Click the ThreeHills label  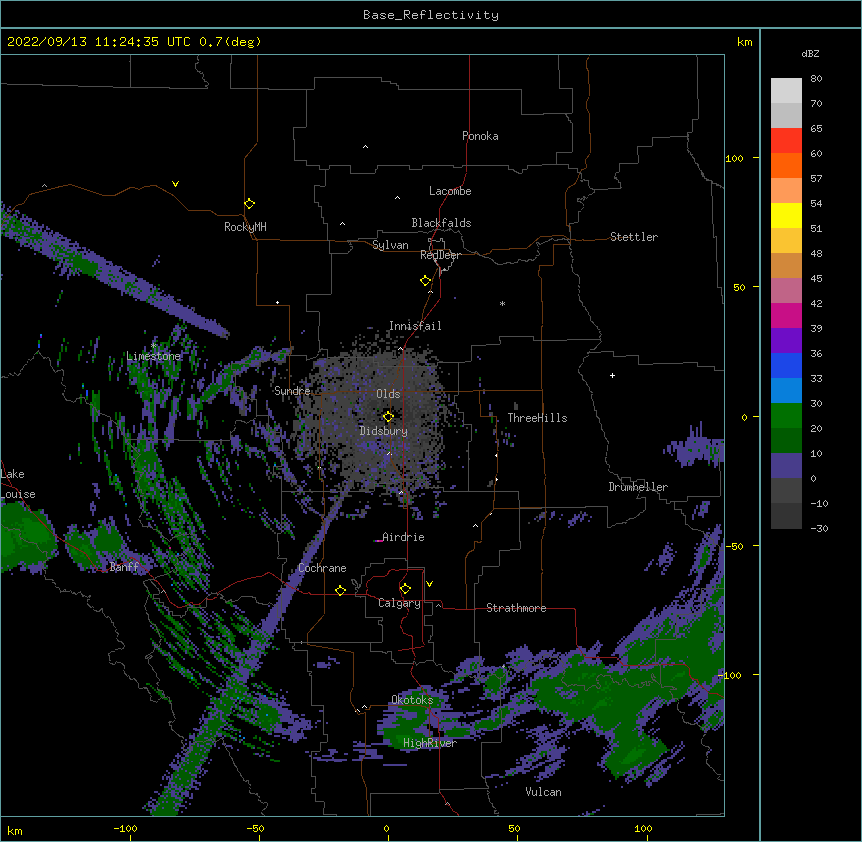point(537,418)
